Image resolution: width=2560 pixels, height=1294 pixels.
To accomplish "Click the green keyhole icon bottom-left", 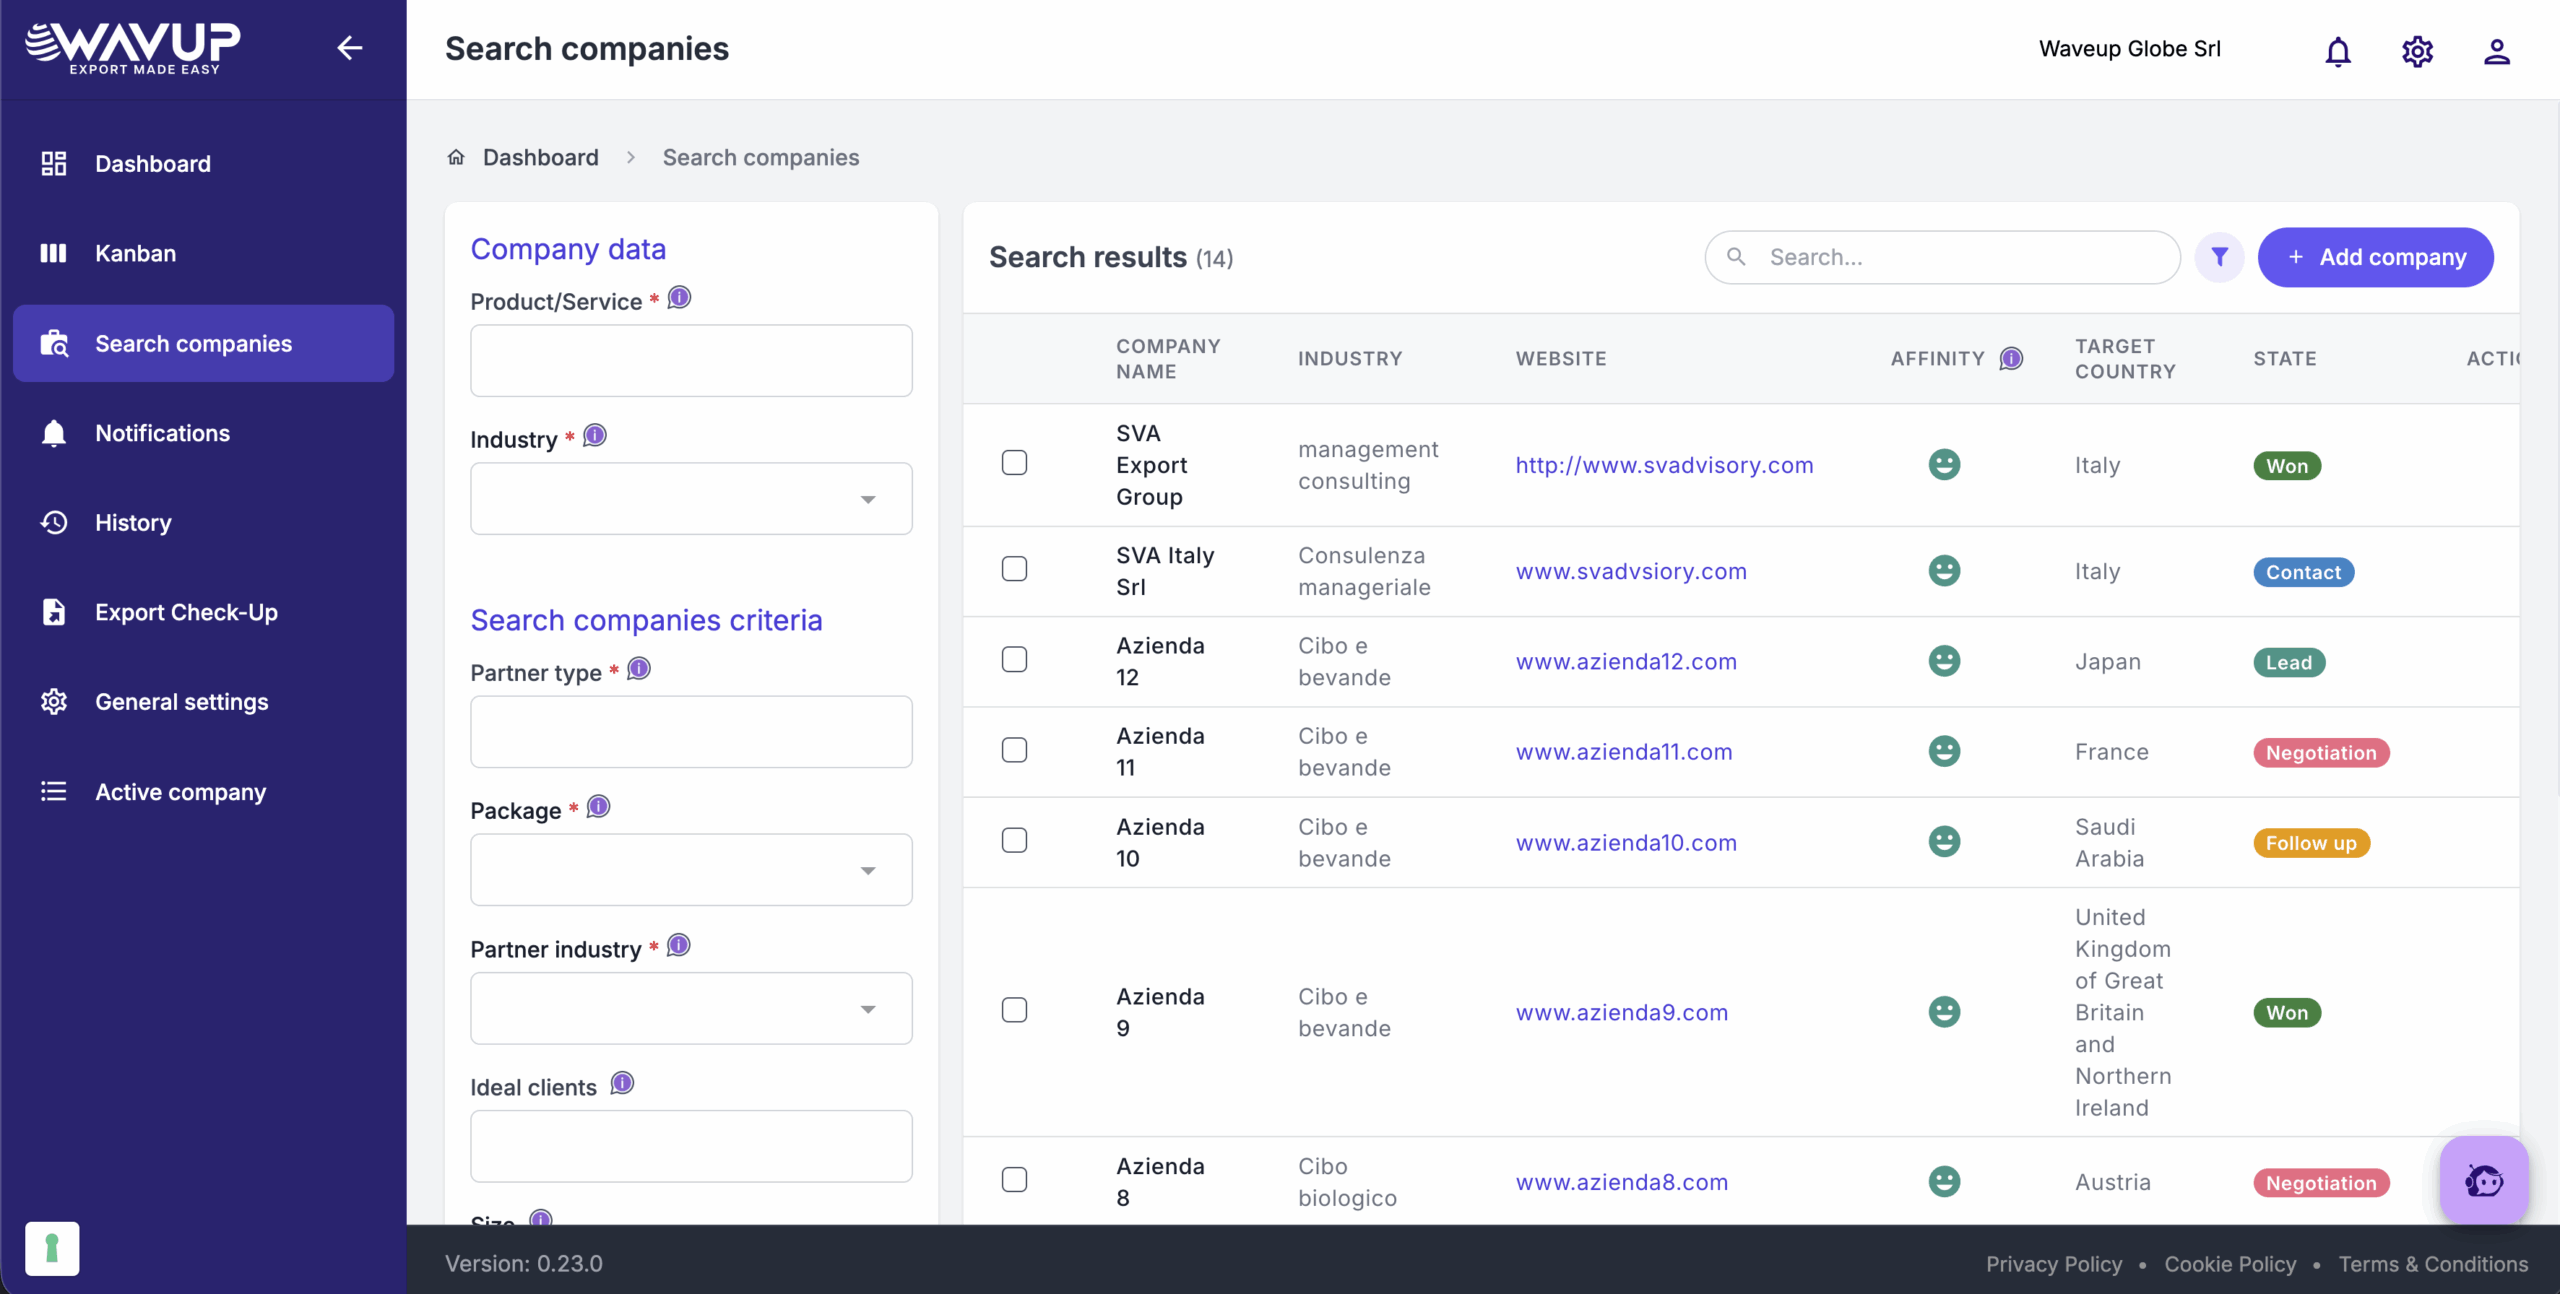I will [52, 1248].
